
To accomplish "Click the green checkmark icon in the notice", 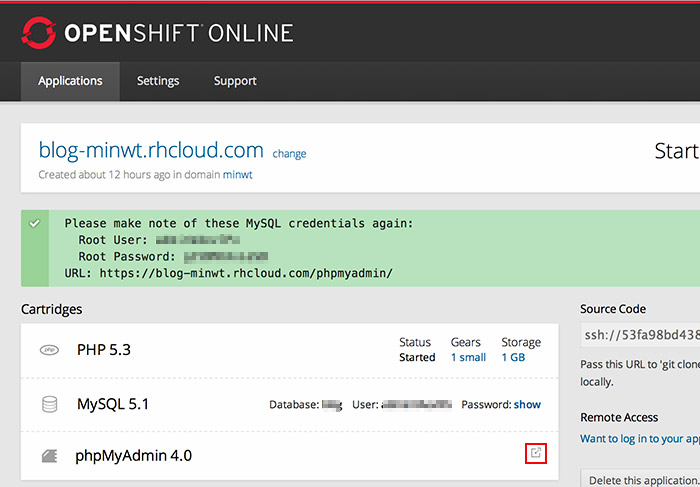I will 34,223.
